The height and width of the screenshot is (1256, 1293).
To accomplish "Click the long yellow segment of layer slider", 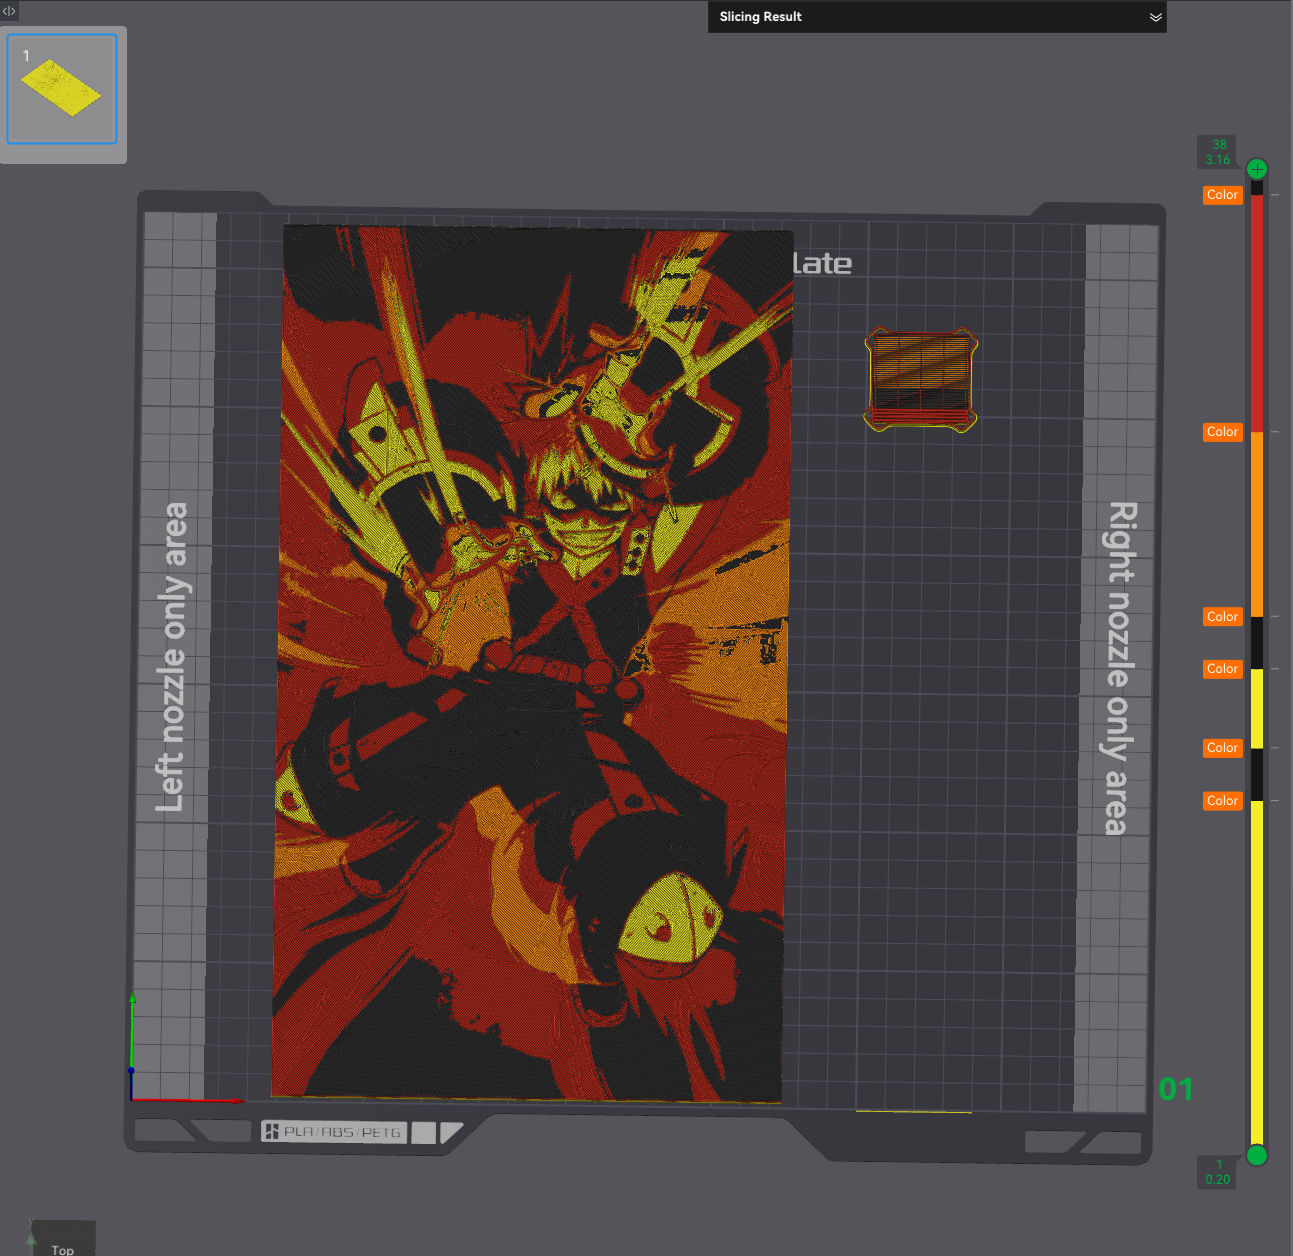I will click(1257, 972).
